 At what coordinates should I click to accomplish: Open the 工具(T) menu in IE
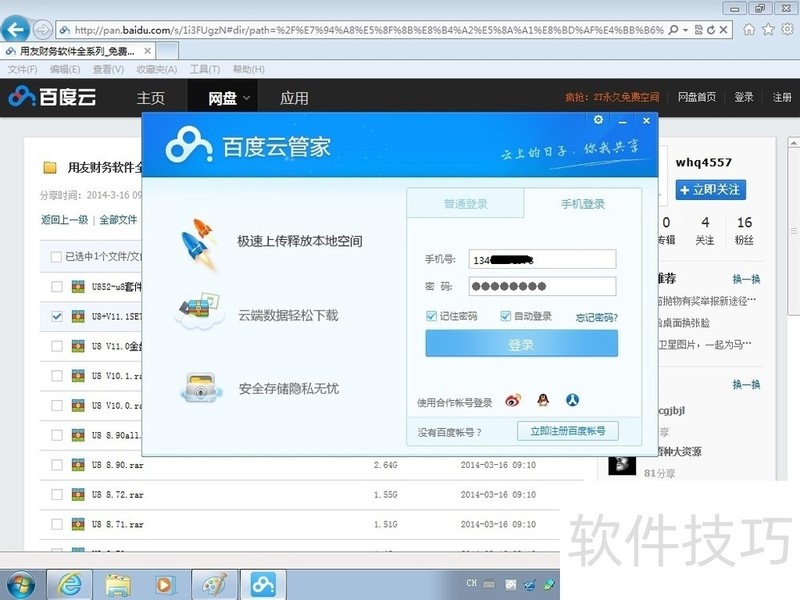pos(204,69)
